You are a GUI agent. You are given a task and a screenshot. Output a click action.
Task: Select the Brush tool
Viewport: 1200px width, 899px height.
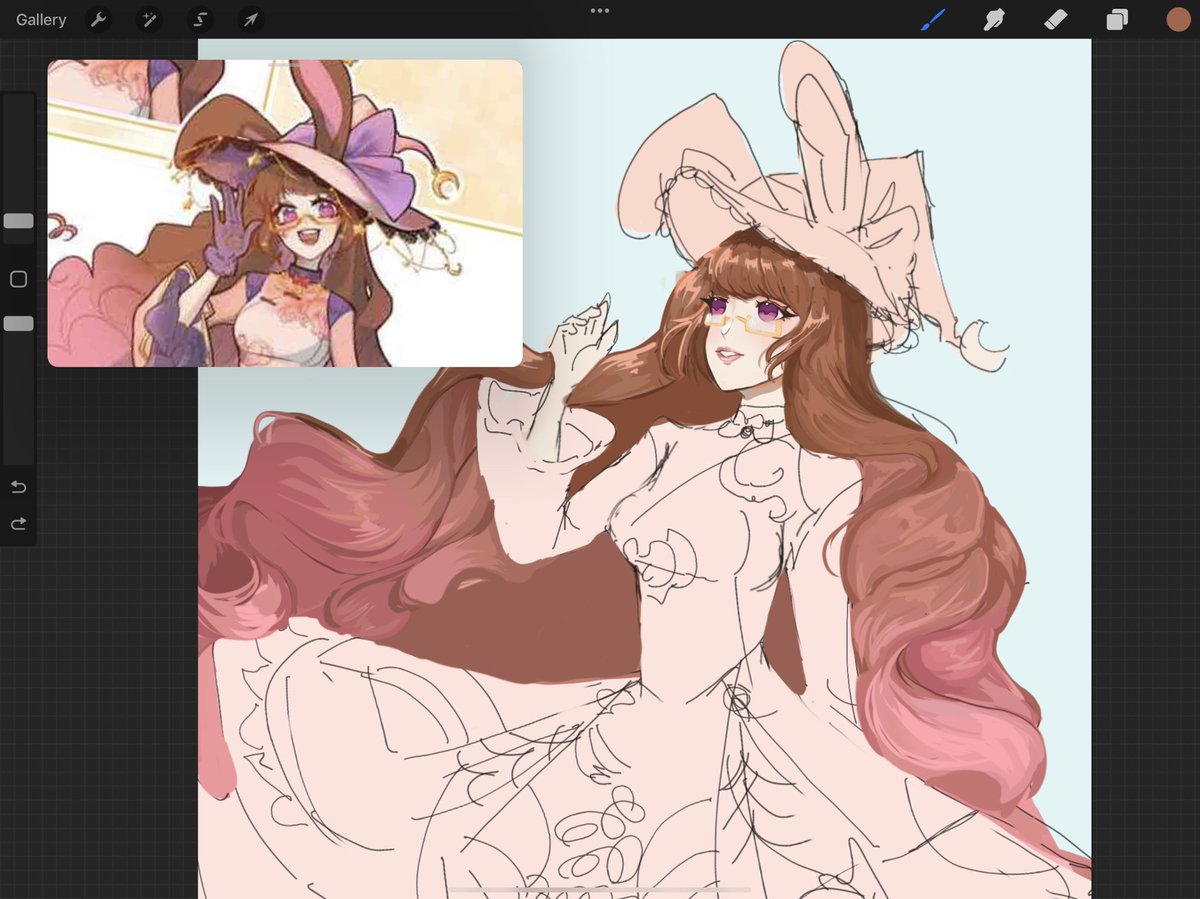932,19
